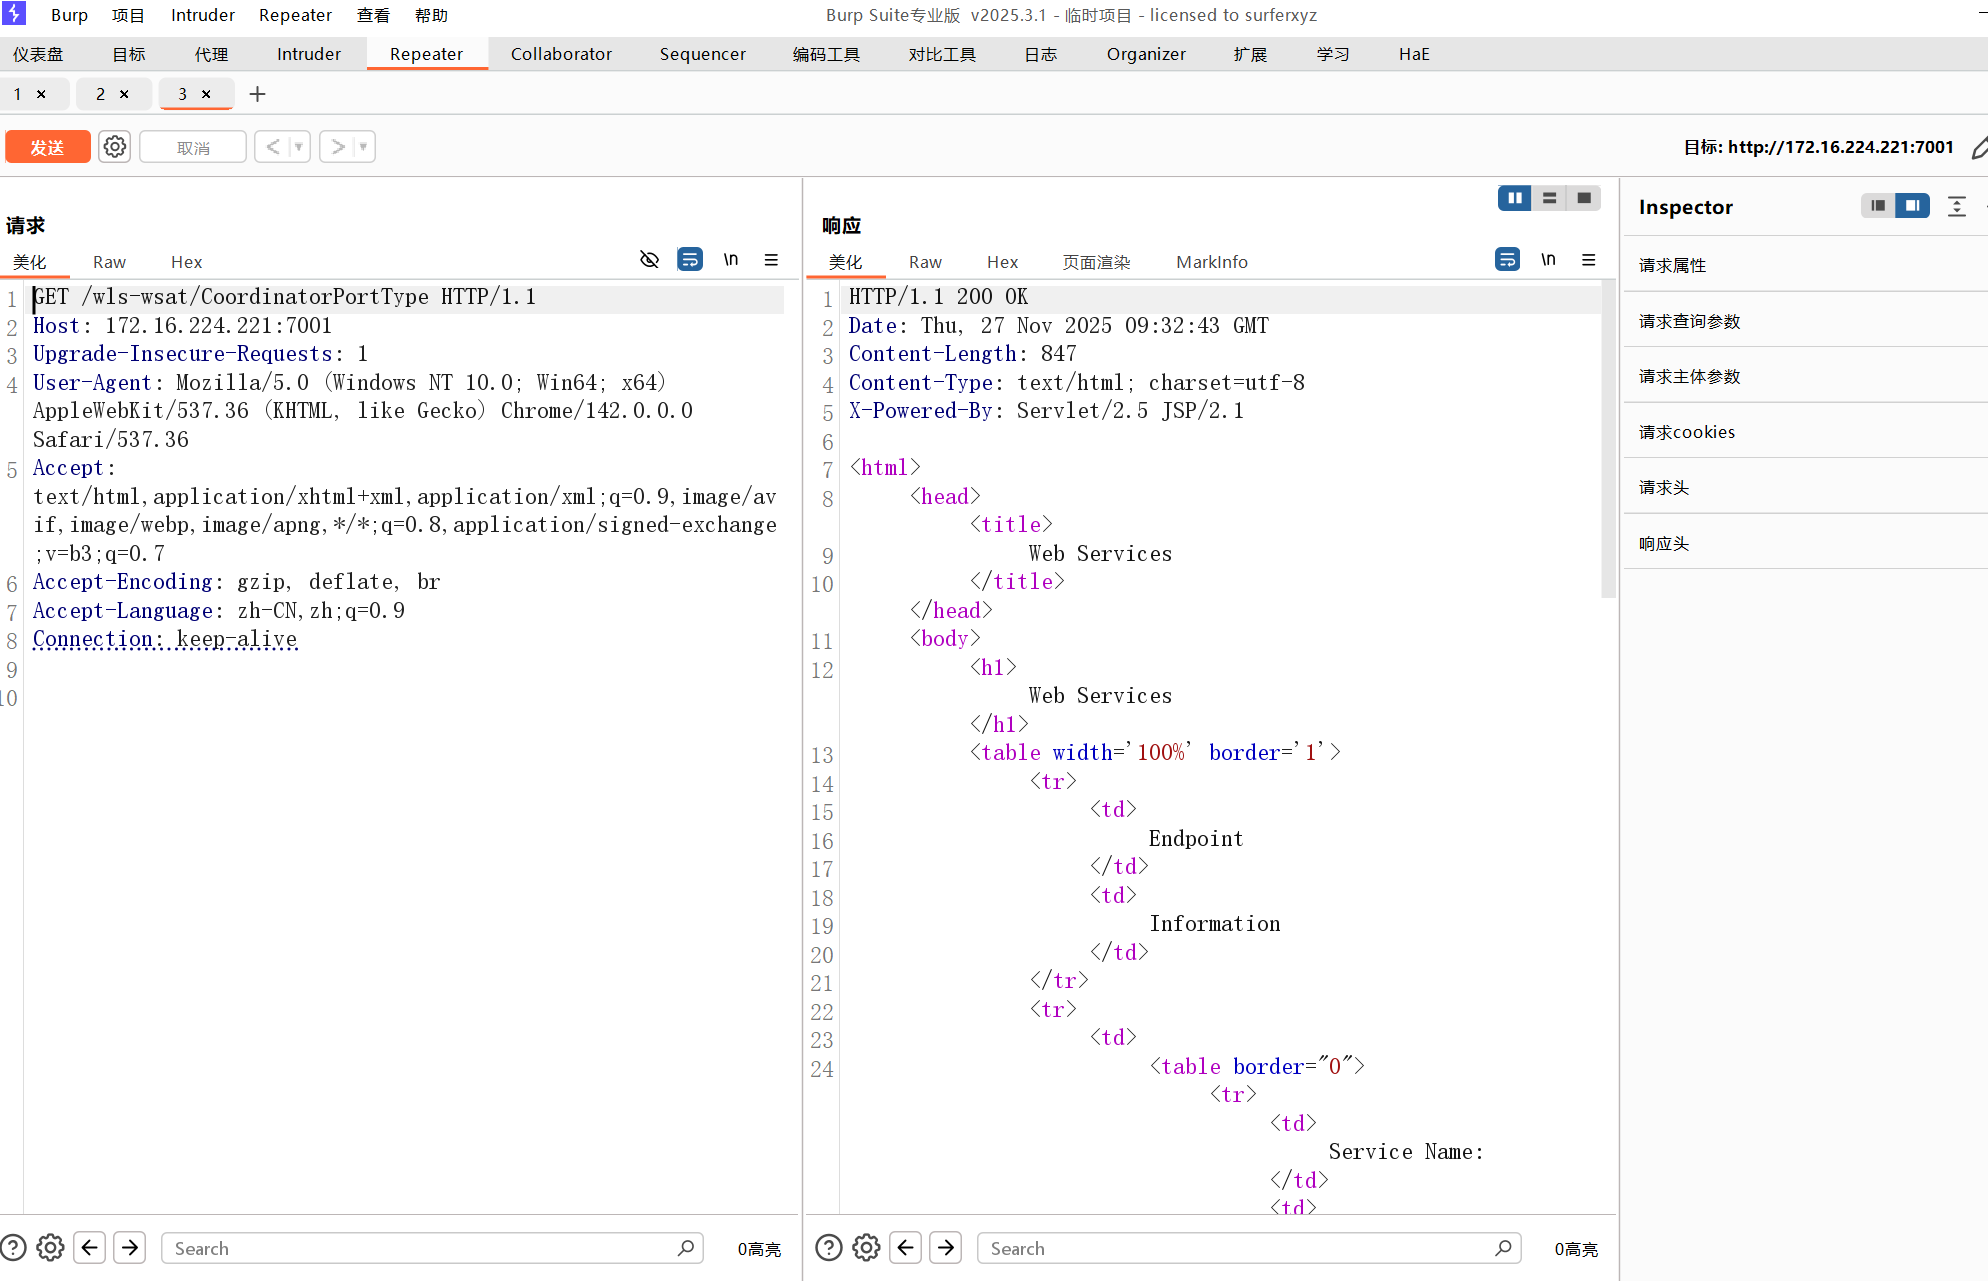This screenshot has width=1988, height=1281.
Task: Switch to top-bottom layout
Action: tap(1549, 198)
